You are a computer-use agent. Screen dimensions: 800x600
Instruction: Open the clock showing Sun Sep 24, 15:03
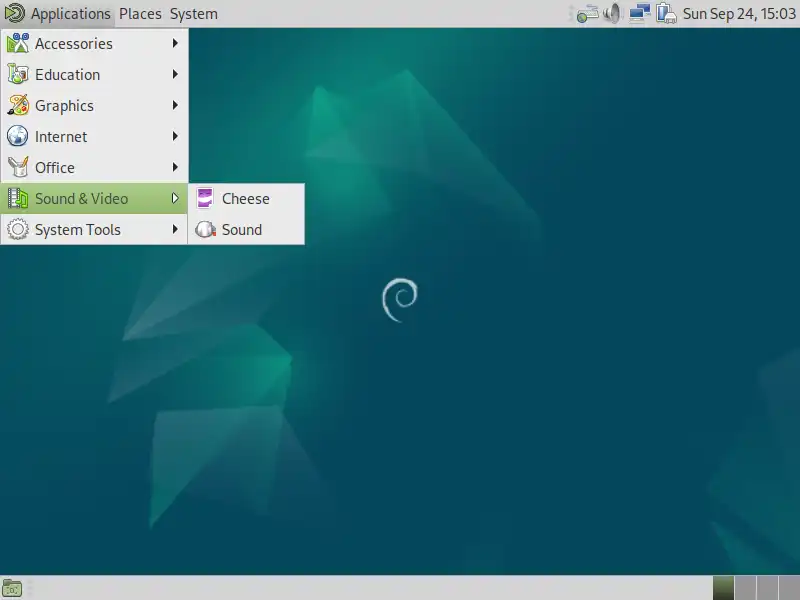[x=739, y=14]
